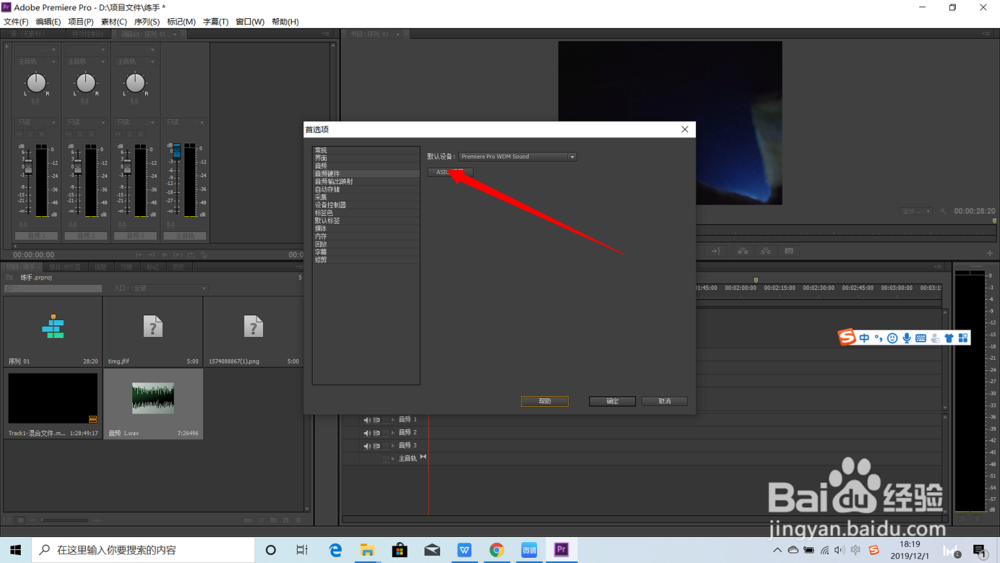Screen dimensions: 1000x563
Task: Click the mixer play button
Action: tap(165, 254)
